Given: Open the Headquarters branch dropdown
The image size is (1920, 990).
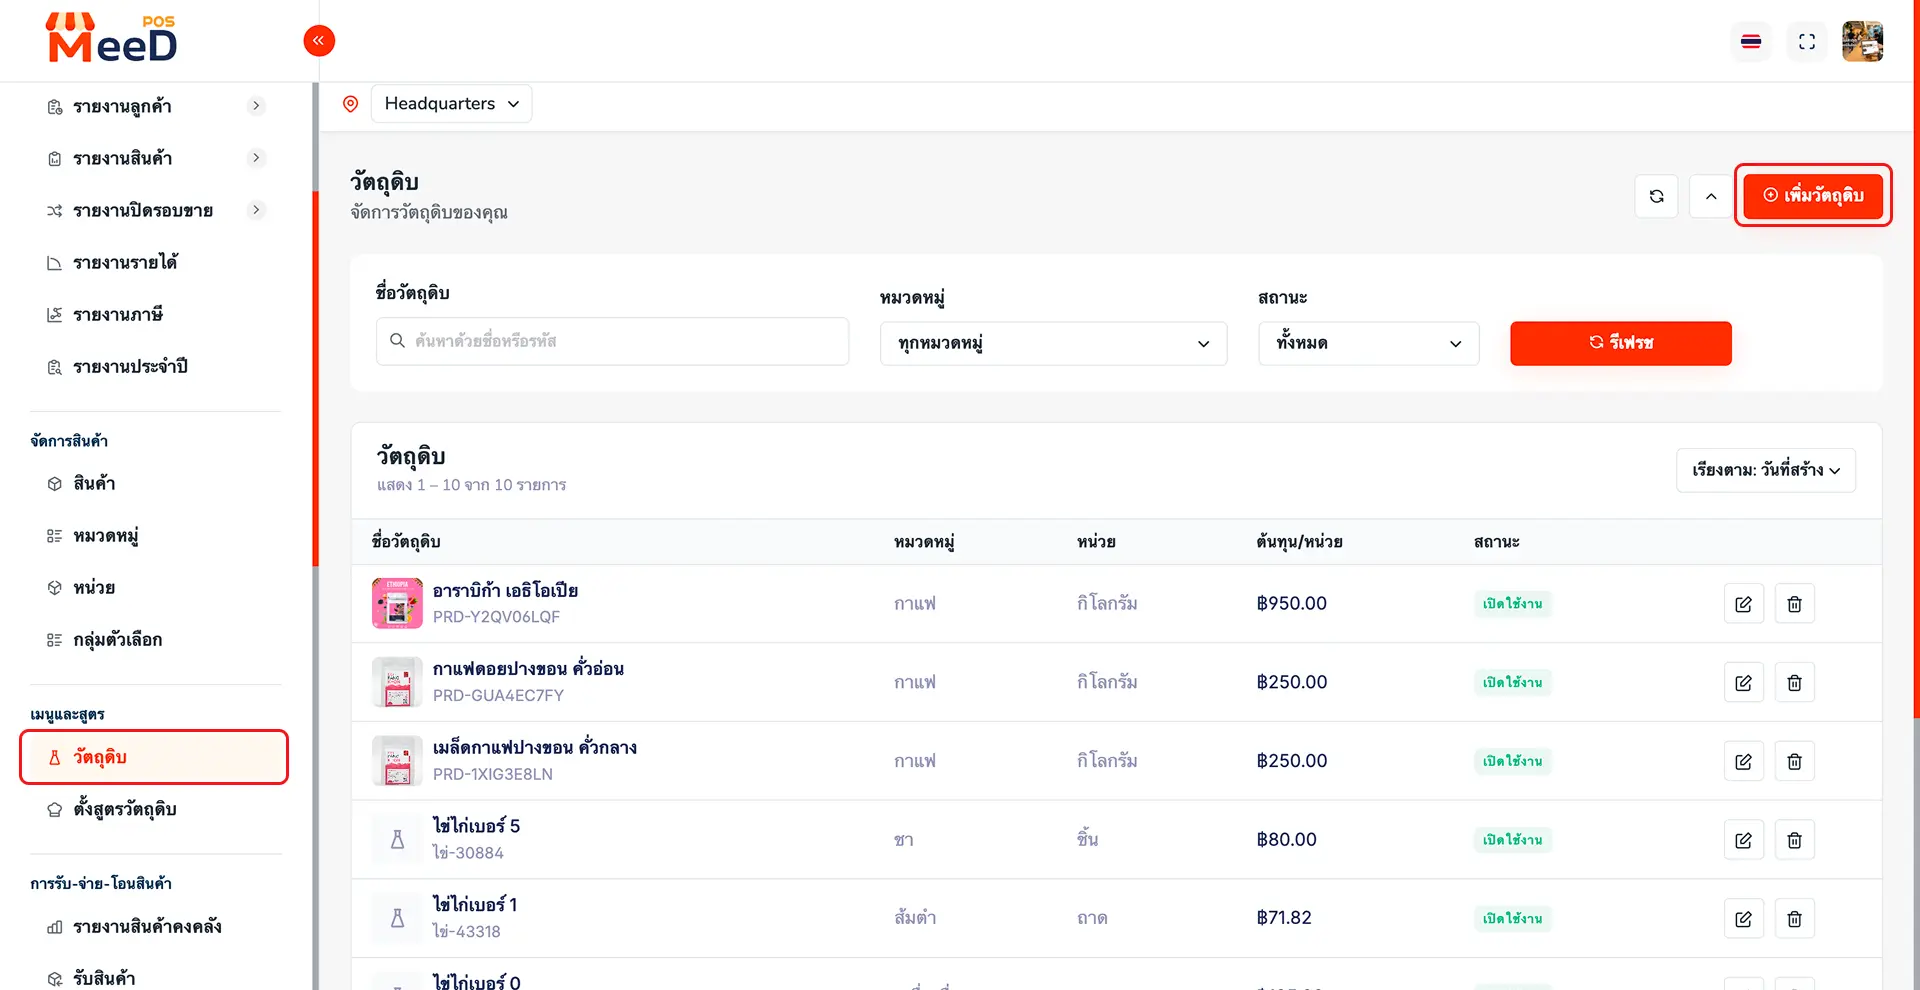Looking at the screenshot, I should 451,104.
